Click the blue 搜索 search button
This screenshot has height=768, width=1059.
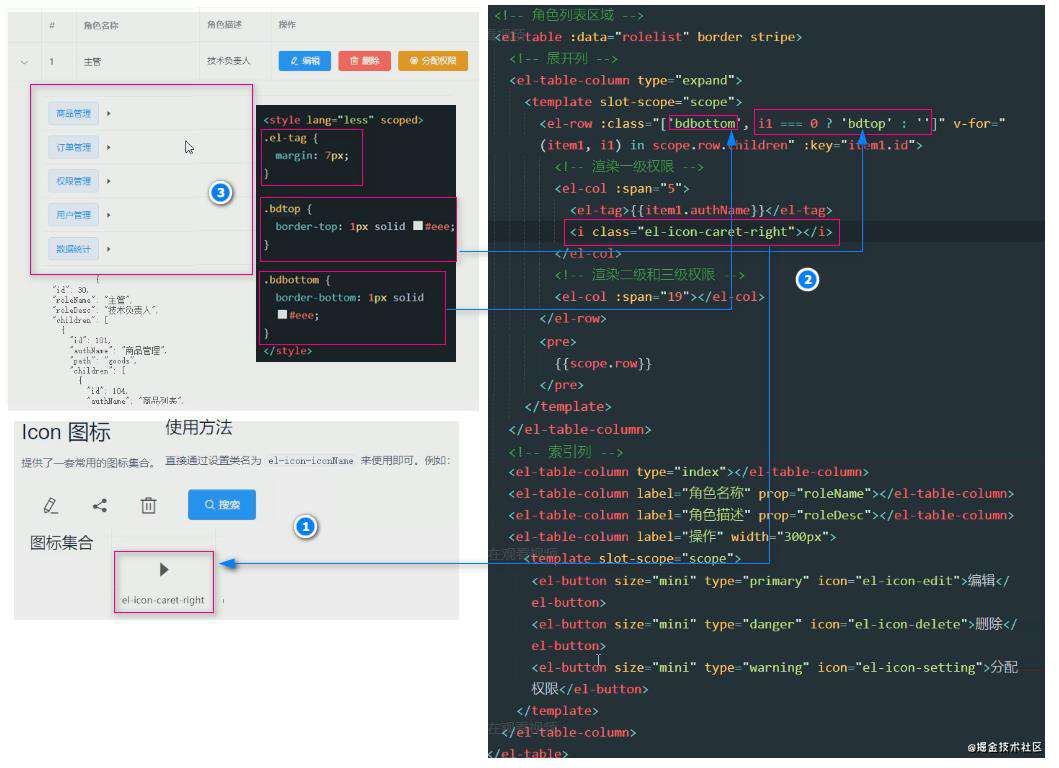[x=222, y=505]
